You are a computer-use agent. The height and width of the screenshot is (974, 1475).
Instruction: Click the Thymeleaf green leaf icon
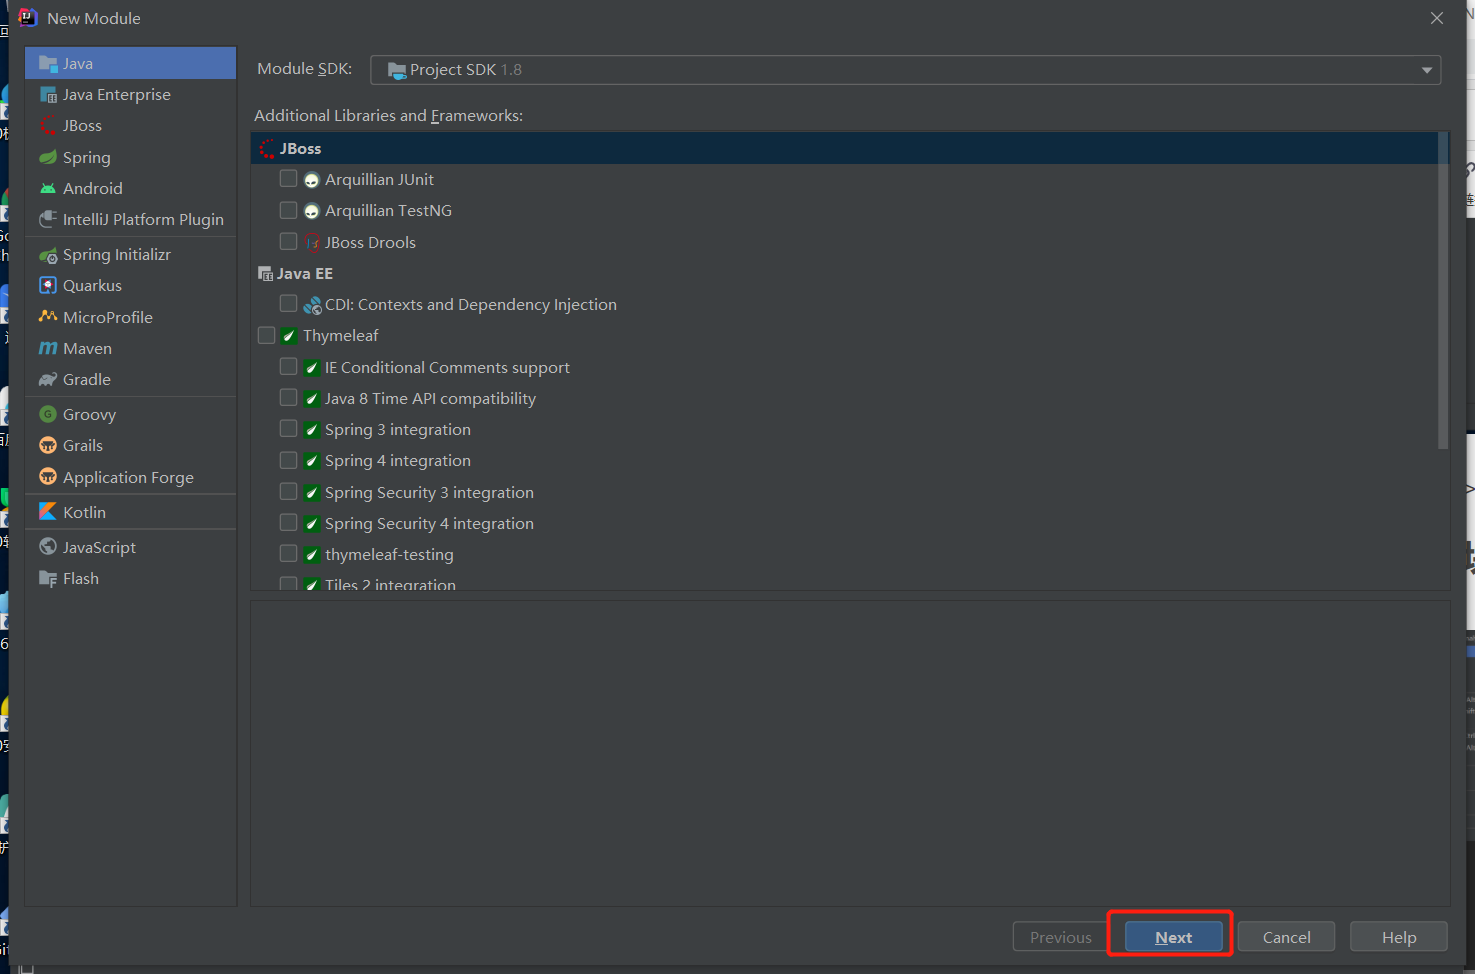pyautogui.click(x=289, y=336)
